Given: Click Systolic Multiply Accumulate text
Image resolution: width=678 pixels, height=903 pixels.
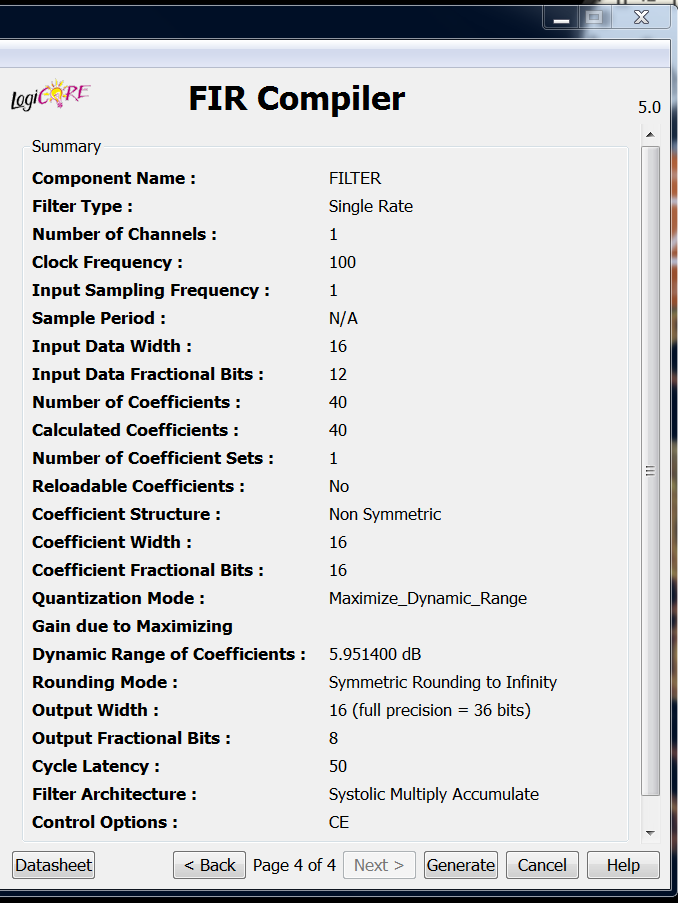Looking at the screenshot, I should tap(434, 794).
